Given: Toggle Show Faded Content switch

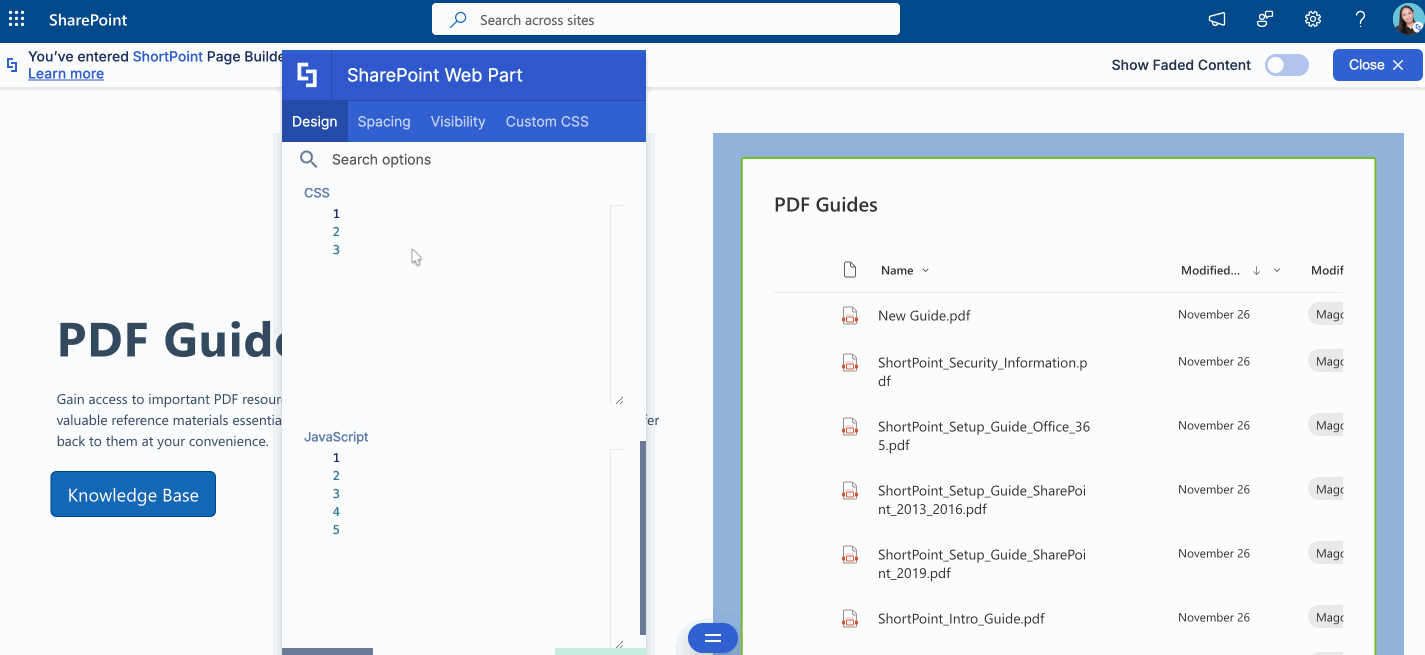Looking at the screenshot, I should tap(1286, 65).
